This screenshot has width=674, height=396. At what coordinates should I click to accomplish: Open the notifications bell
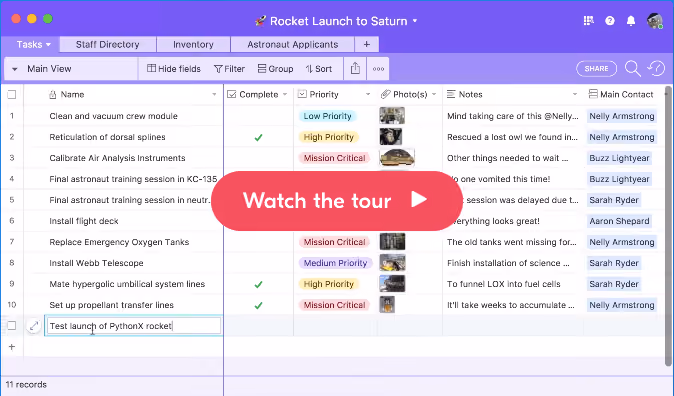[631, 21]
